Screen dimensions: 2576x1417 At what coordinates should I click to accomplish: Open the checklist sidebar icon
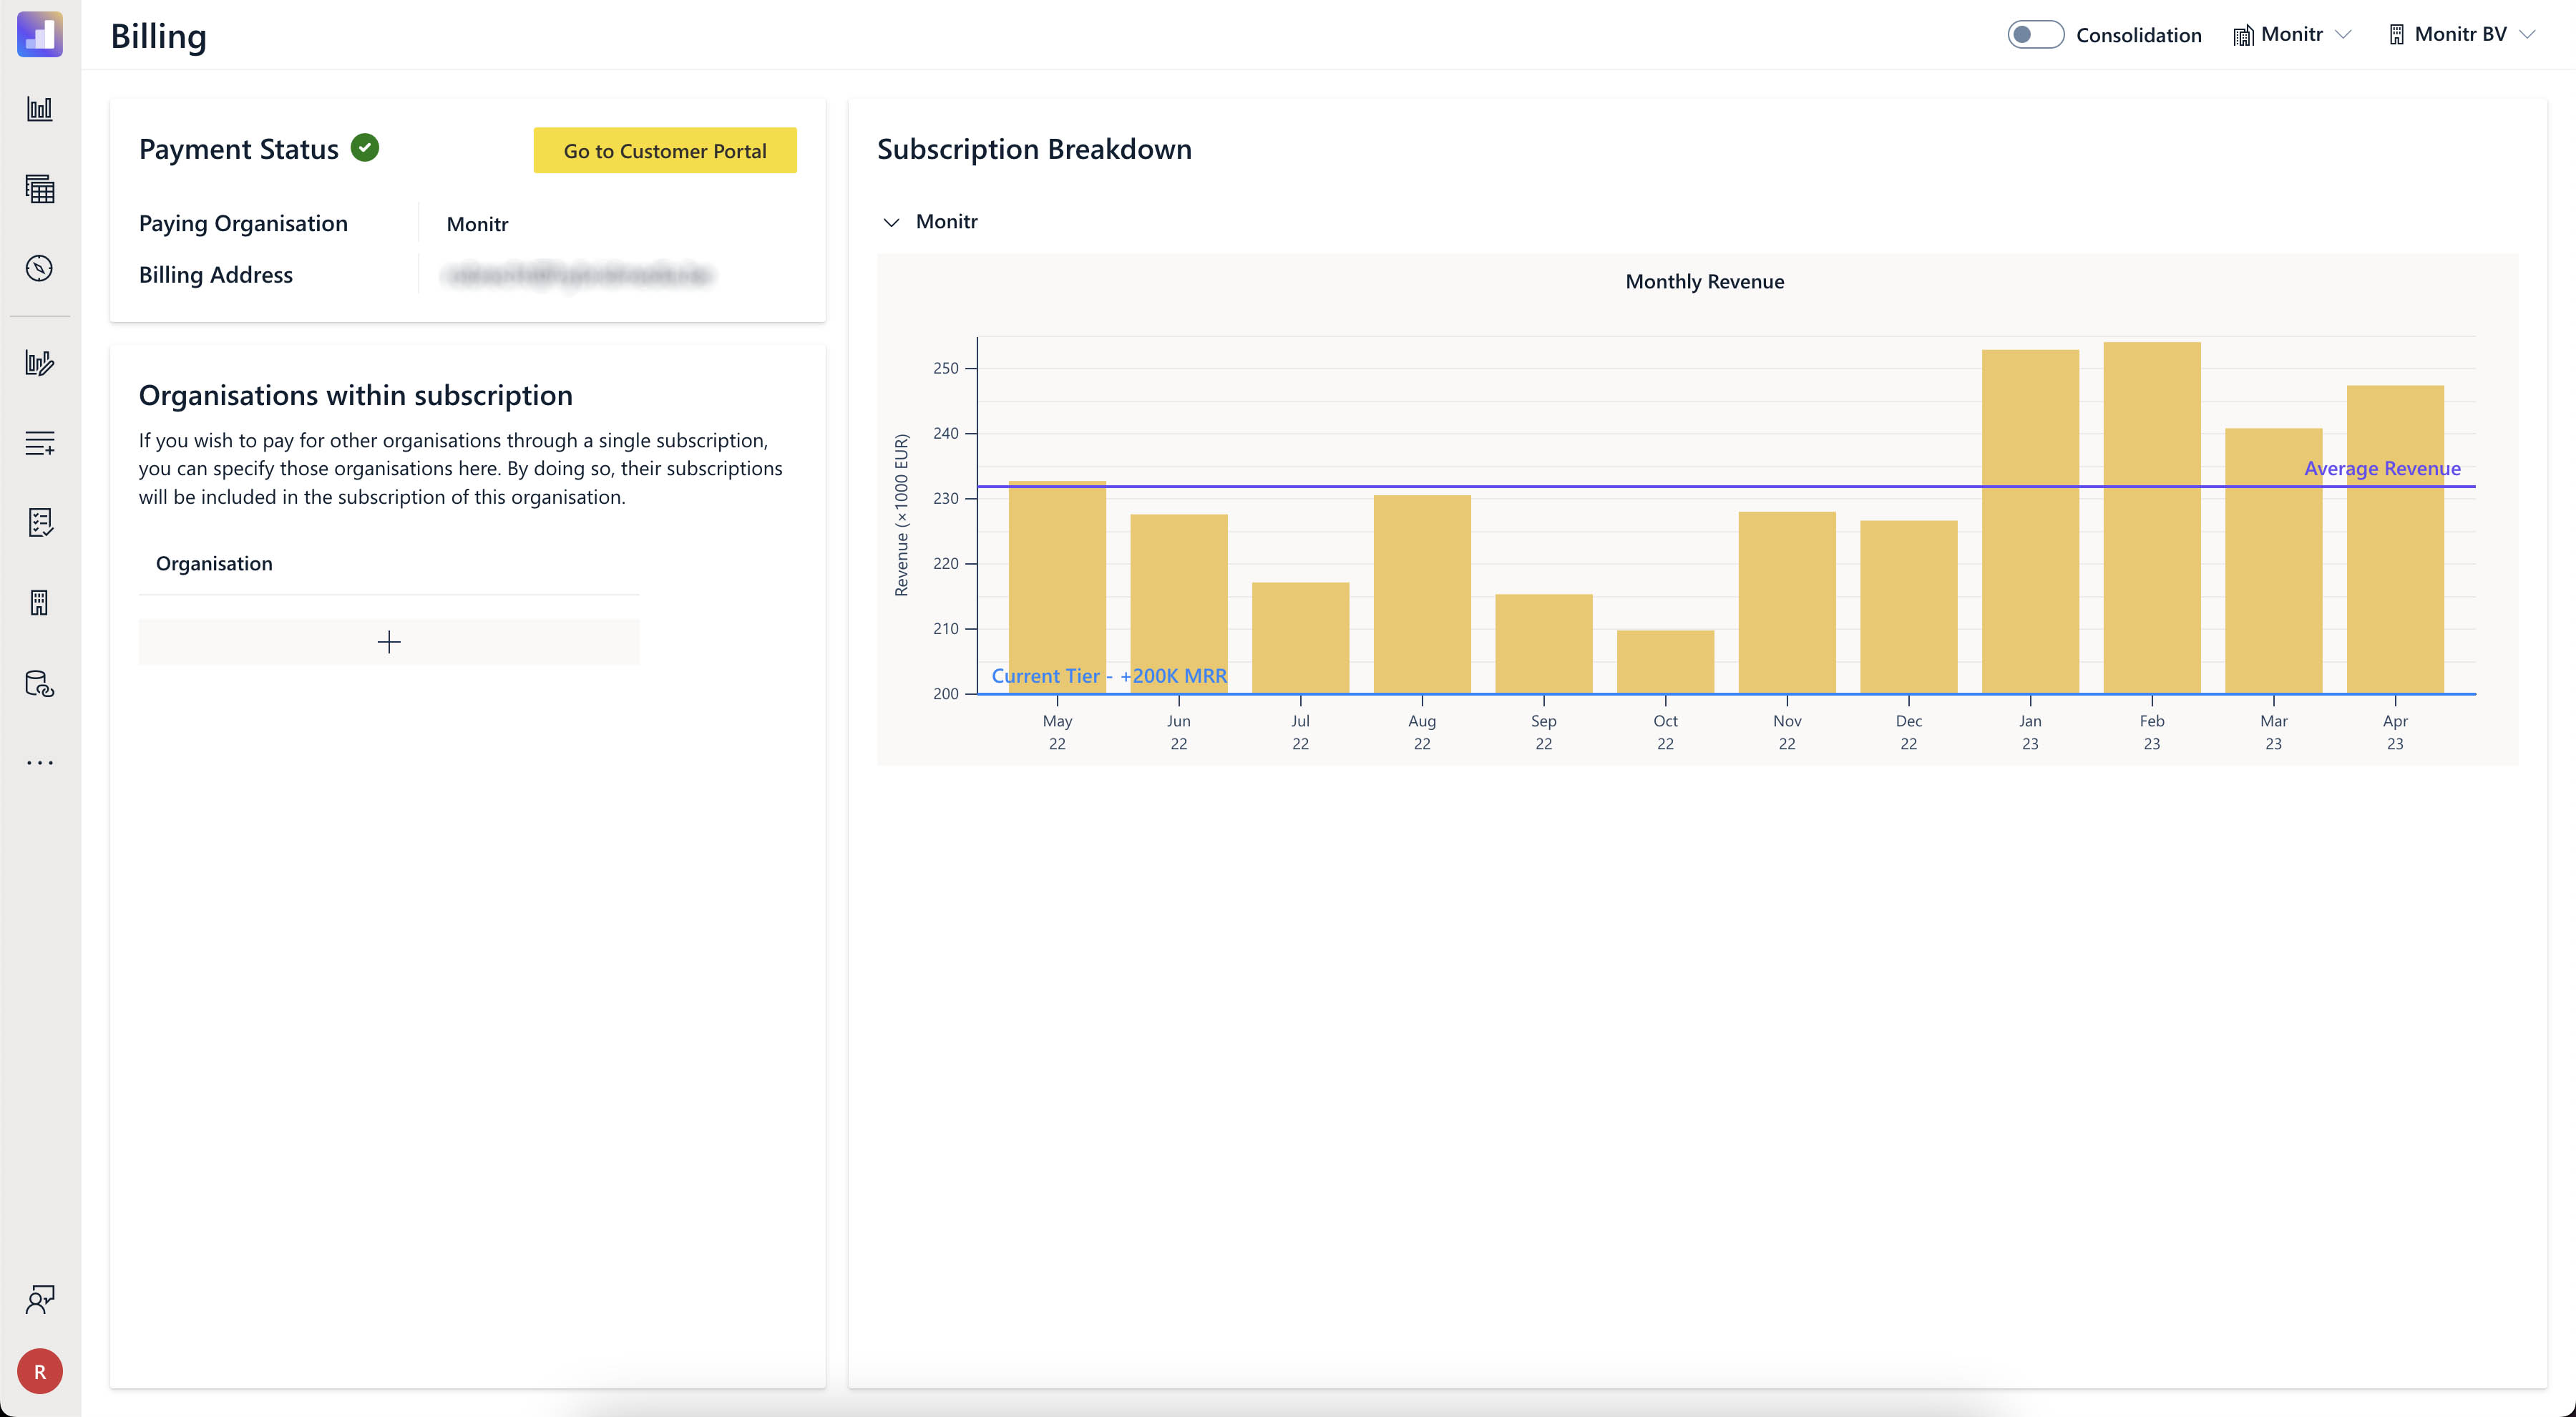(40, 522)
